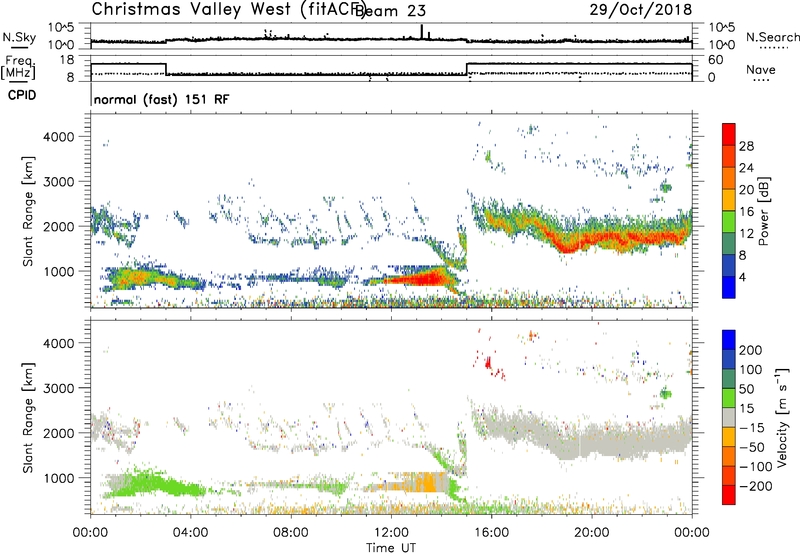Click the '16:00' time tick label
The image size is (800, 554).
click(491, 533)
